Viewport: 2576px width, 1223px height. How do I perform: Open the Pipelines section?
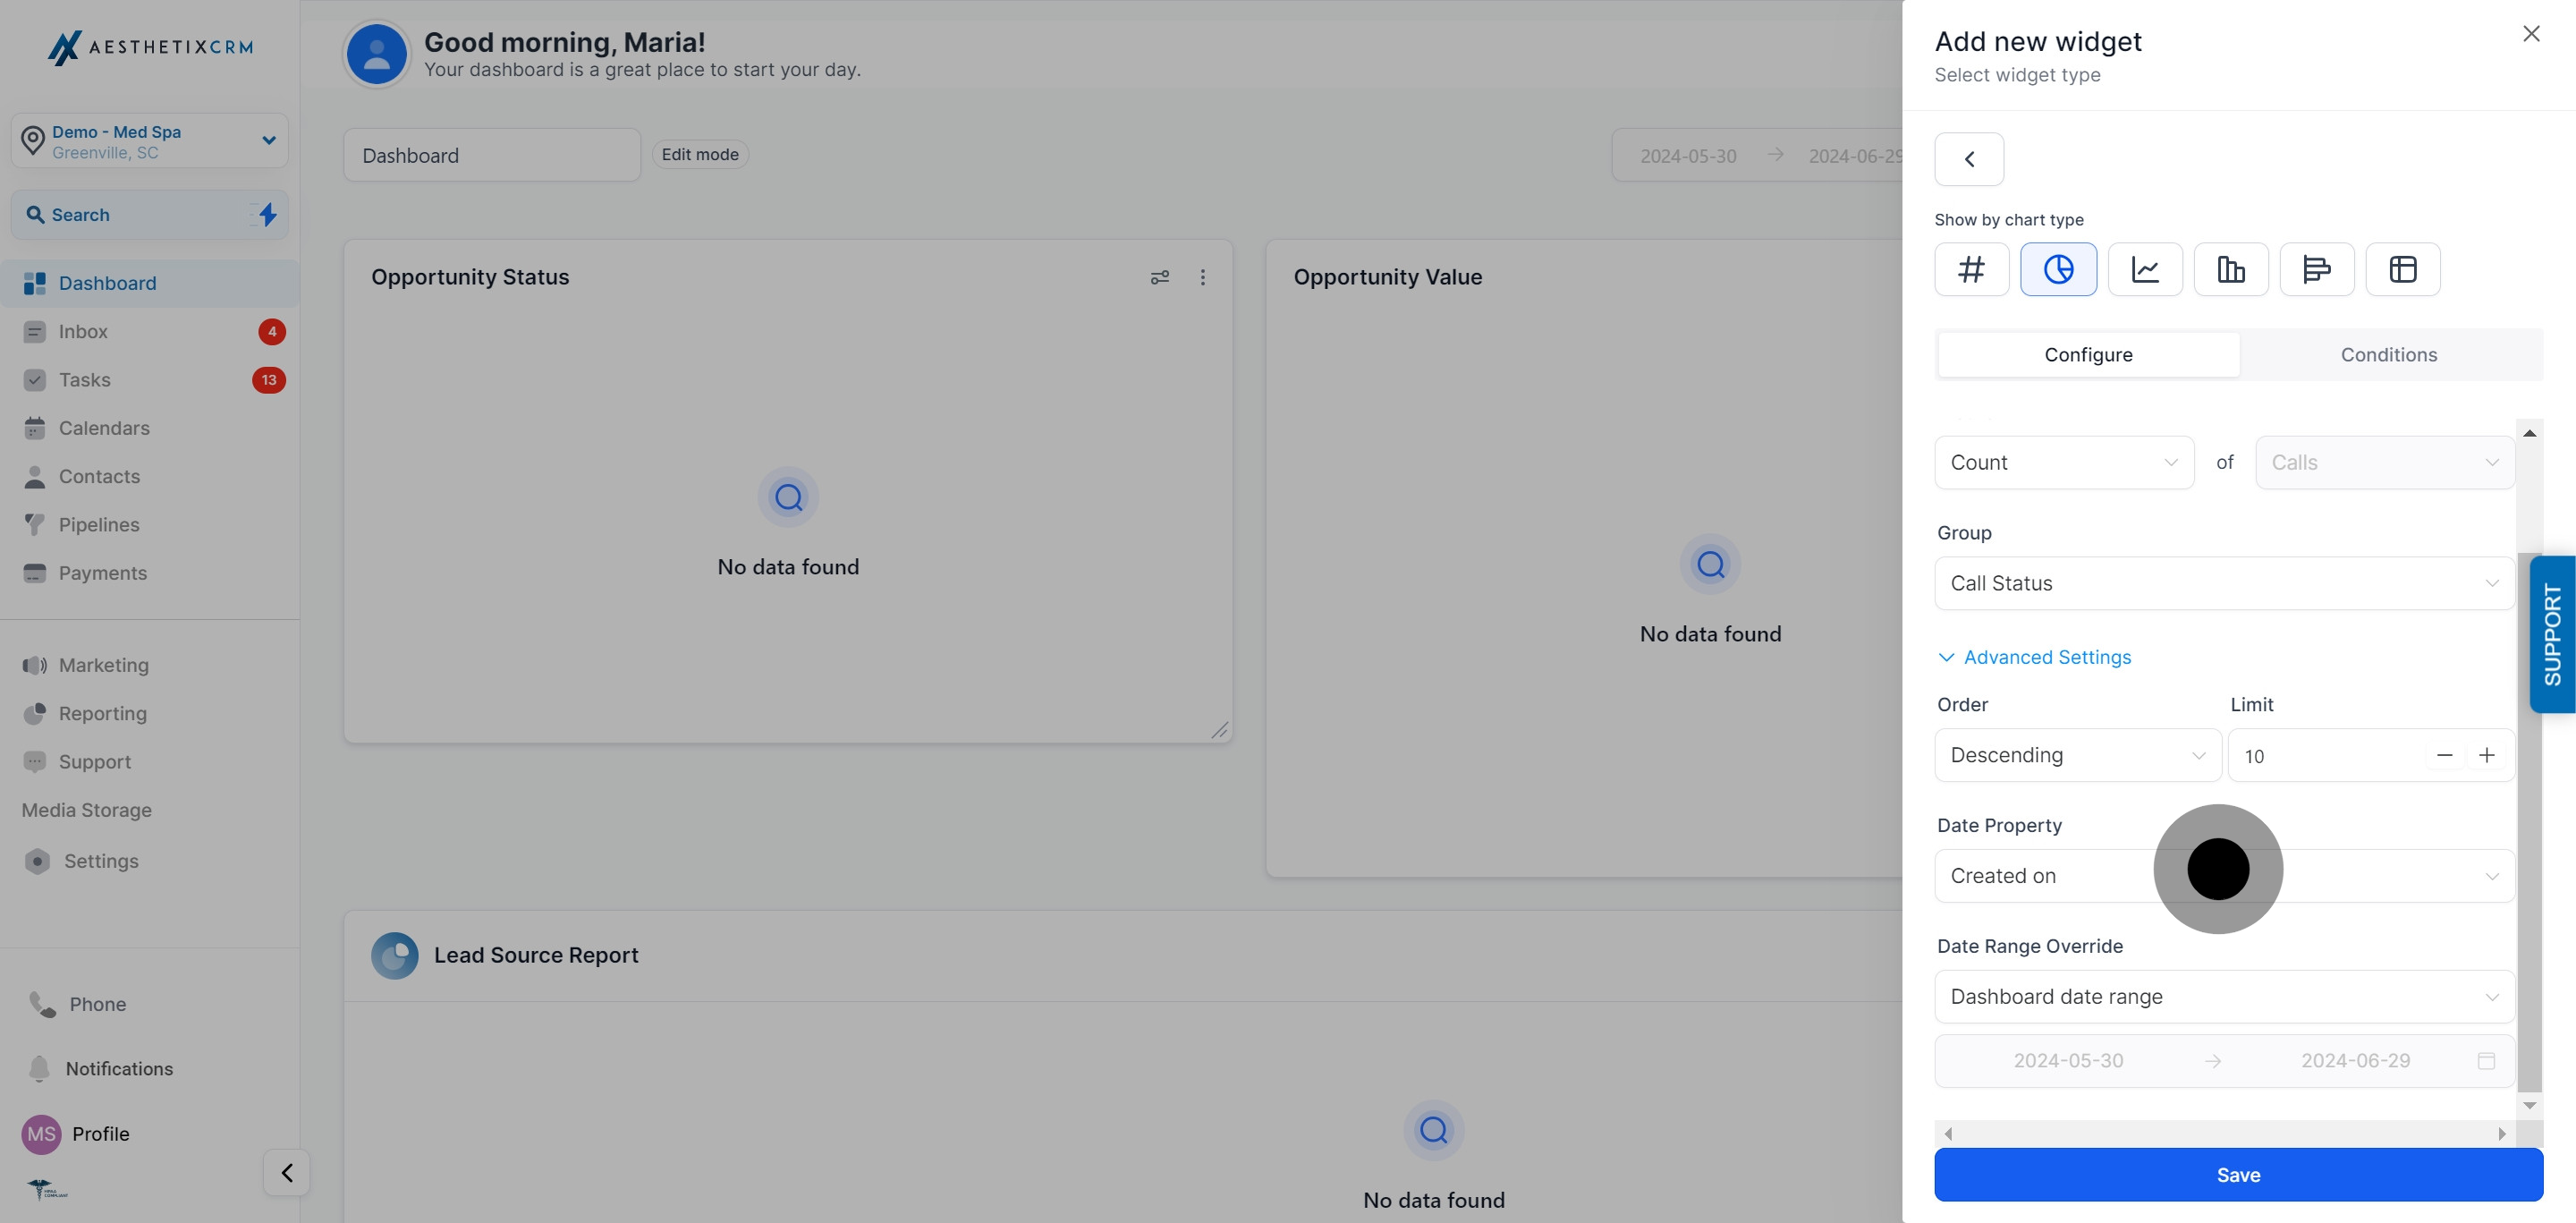[x=99, y=524]
